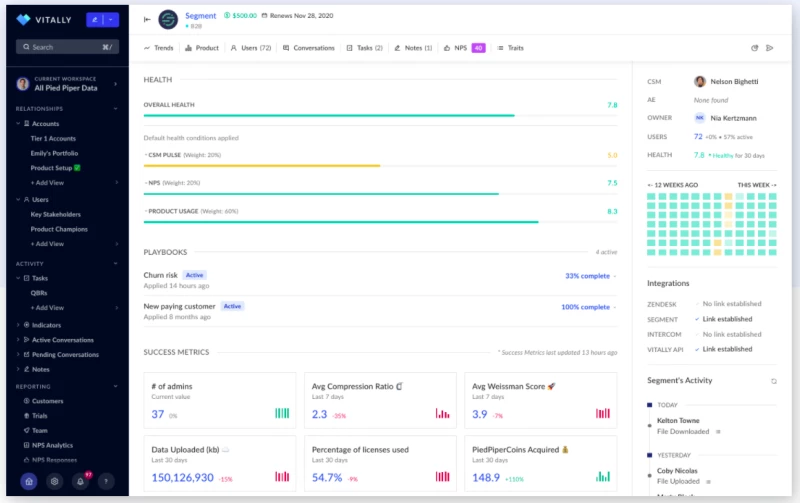Open the notifications bell with 97 badge

(80, 481)
